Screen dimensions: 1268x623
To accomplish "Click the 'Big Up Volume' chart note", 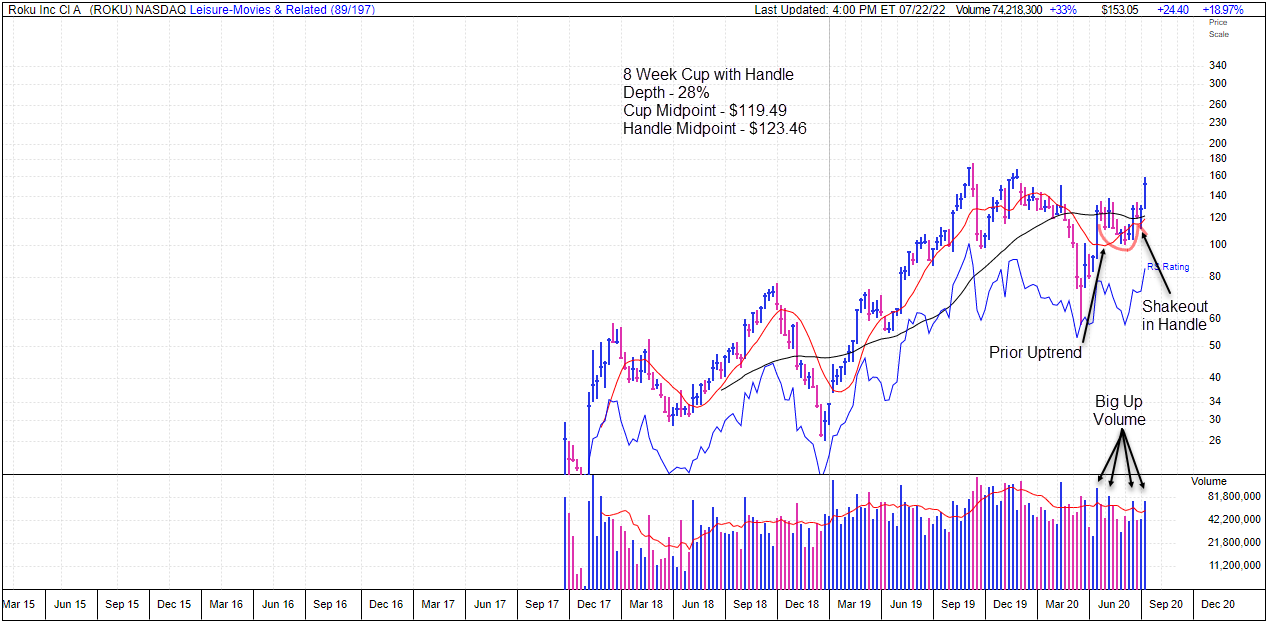I will coord(1119,410).
